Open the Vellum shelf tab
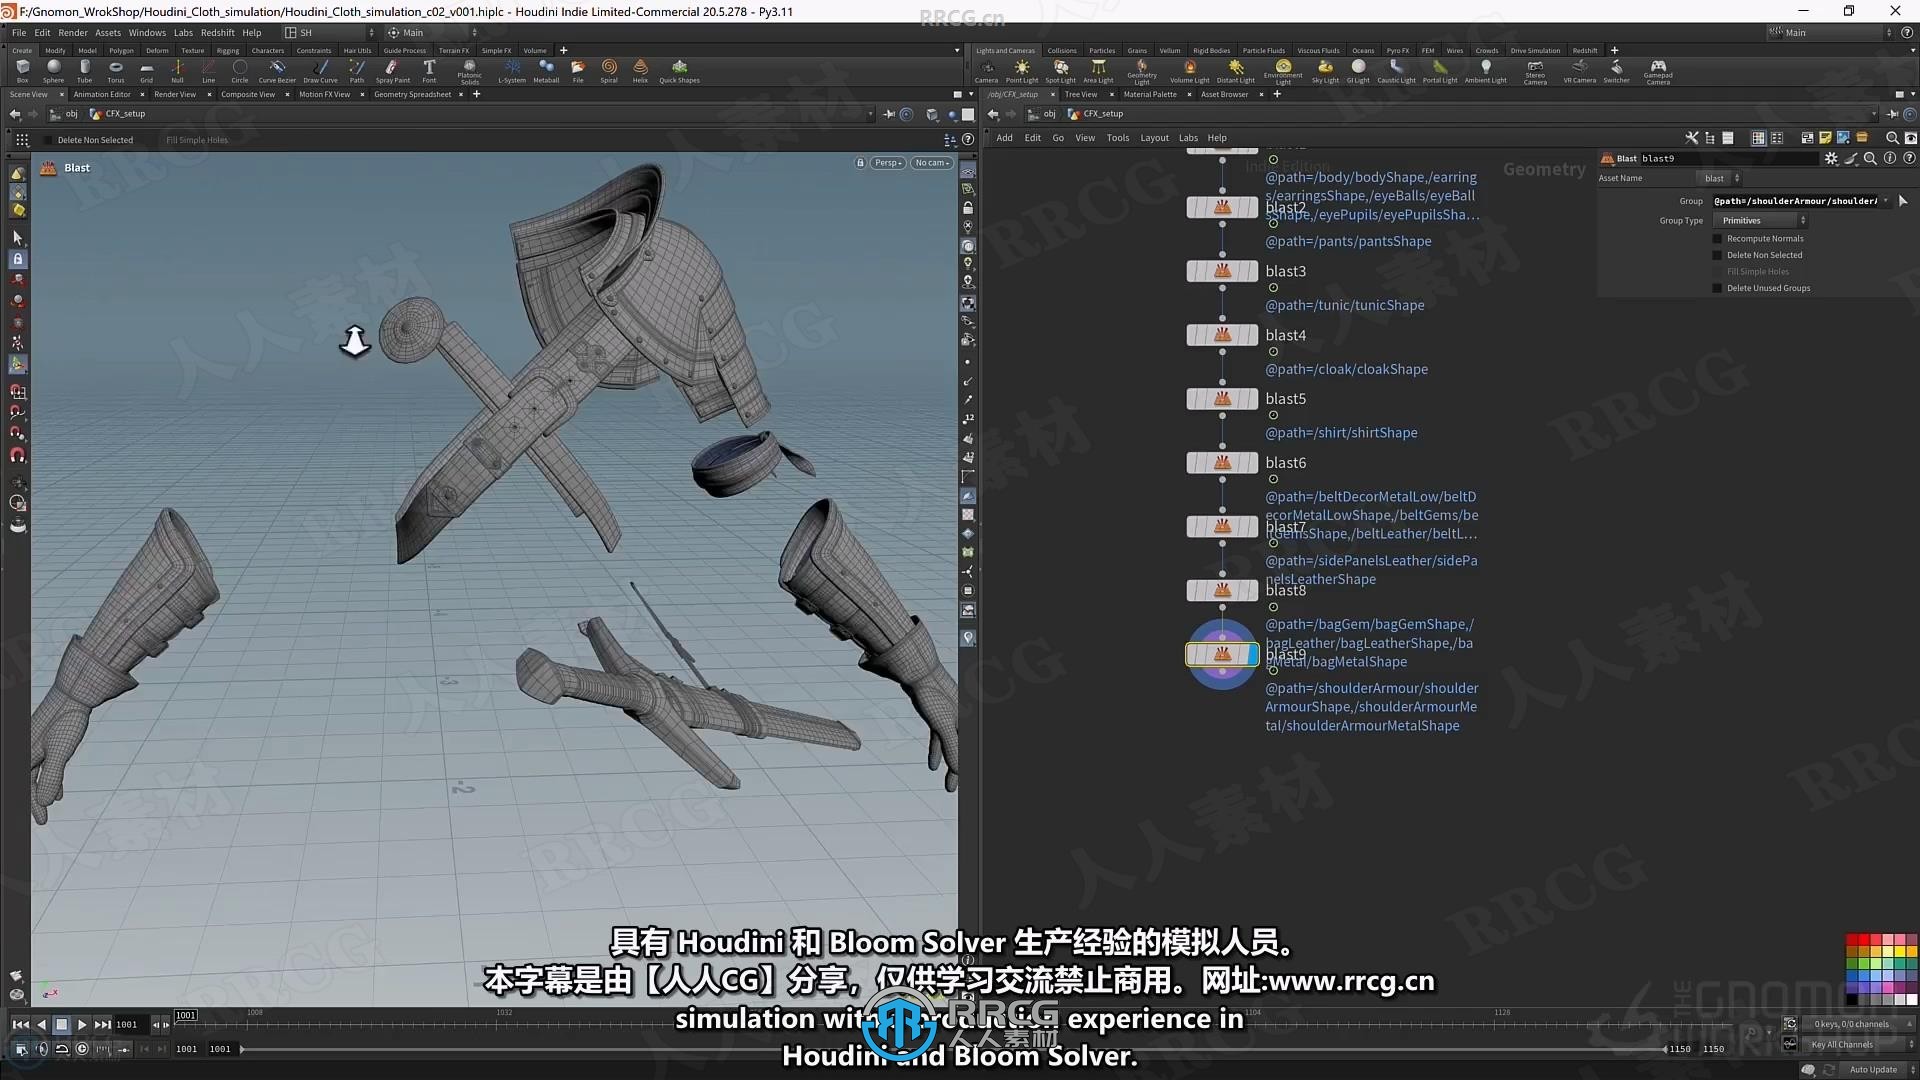The image size is (1920, 1080). click(1170, 50)
